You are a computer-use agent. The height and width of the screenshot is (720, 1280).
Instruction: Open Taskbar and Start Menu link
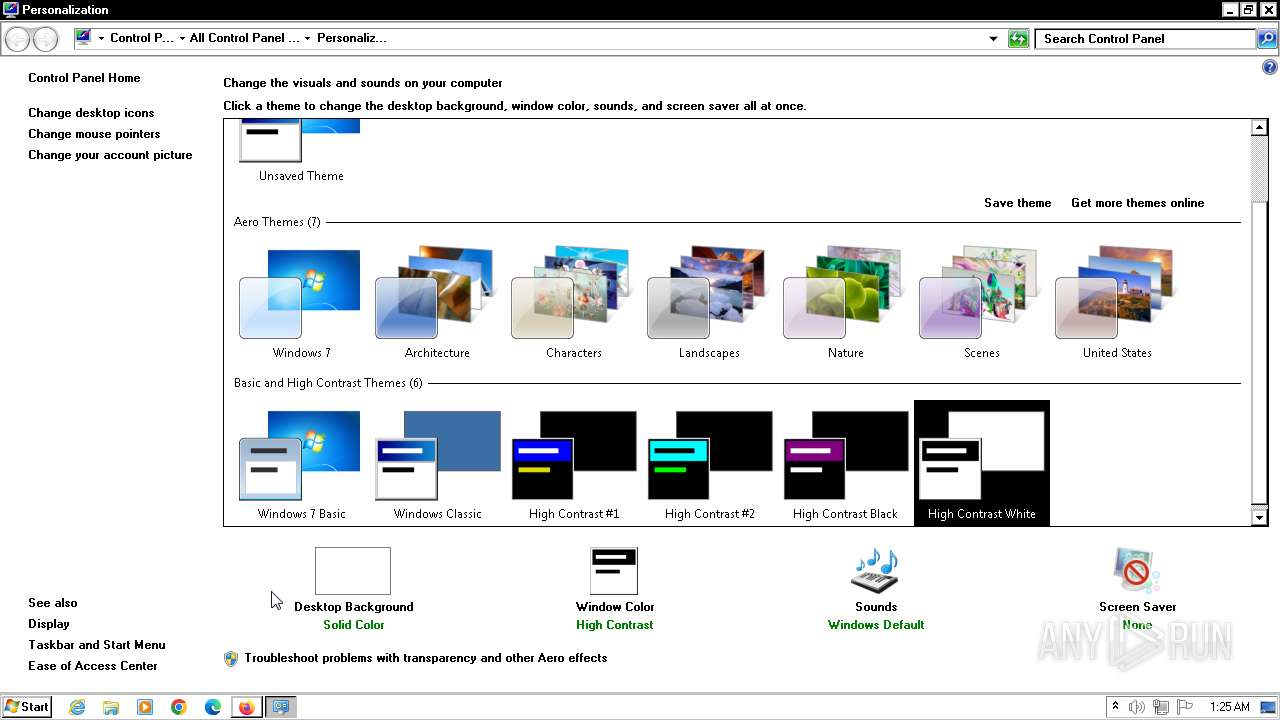point(97,645)
